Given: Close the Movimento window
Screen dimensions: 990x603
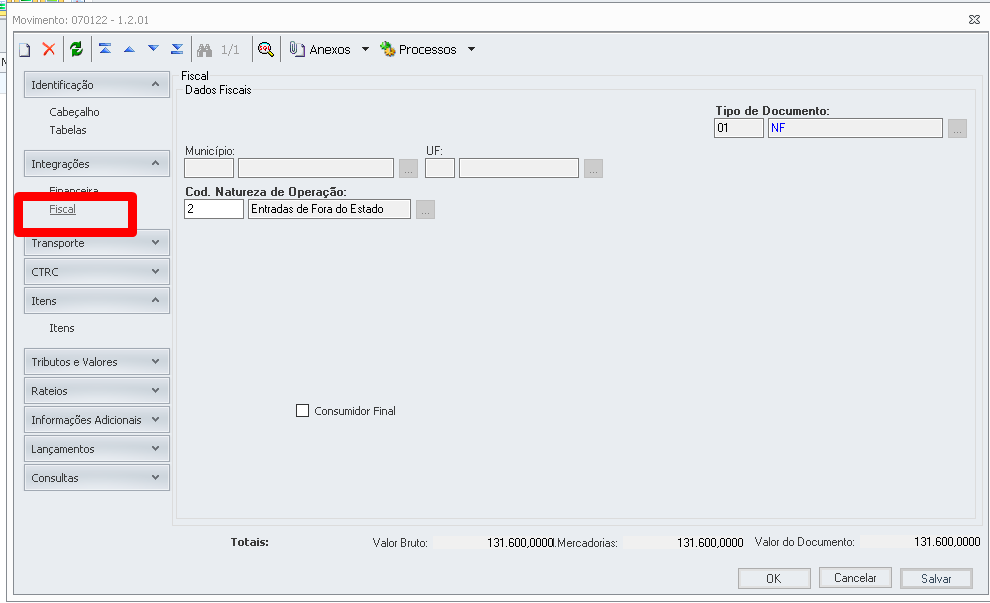Looking at the screenshot, I should click(x=974, y=20).
